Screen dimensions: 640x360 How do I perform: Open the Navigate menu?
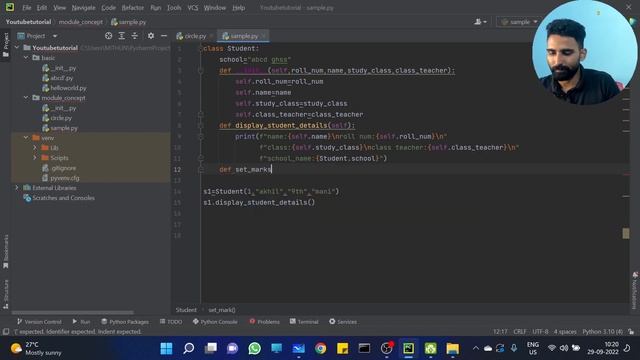coord(83,8)
